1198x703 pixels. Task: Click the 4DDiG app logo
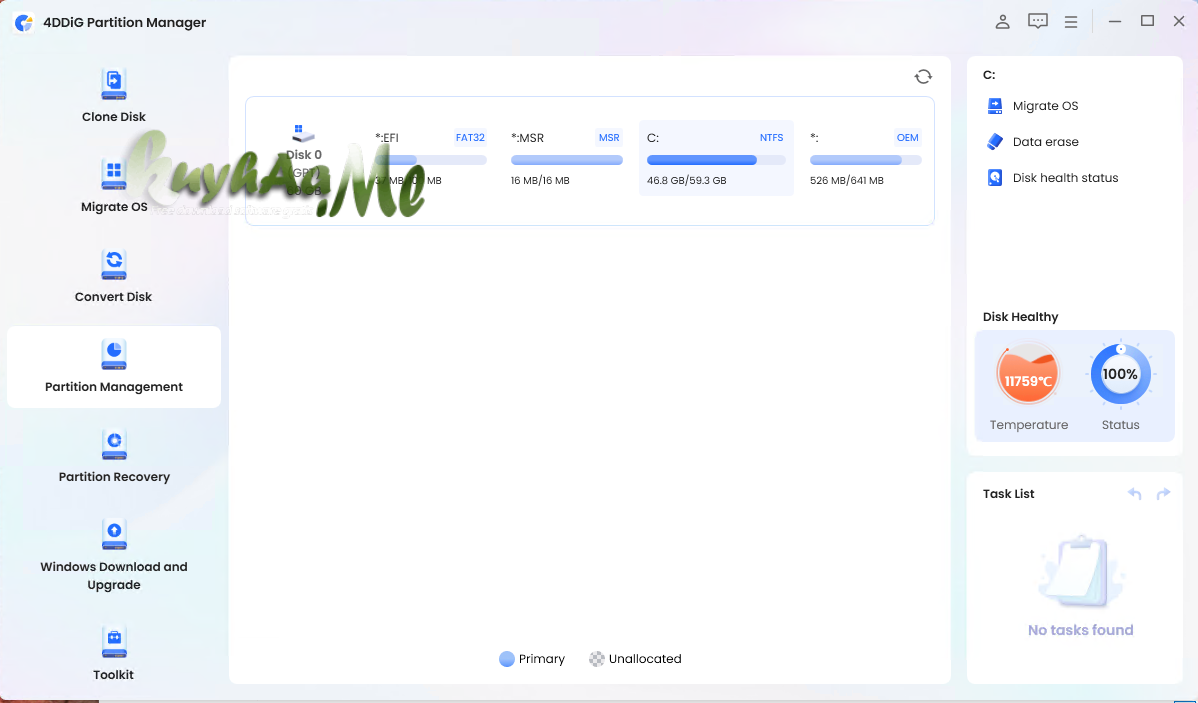tap(24, 23)
